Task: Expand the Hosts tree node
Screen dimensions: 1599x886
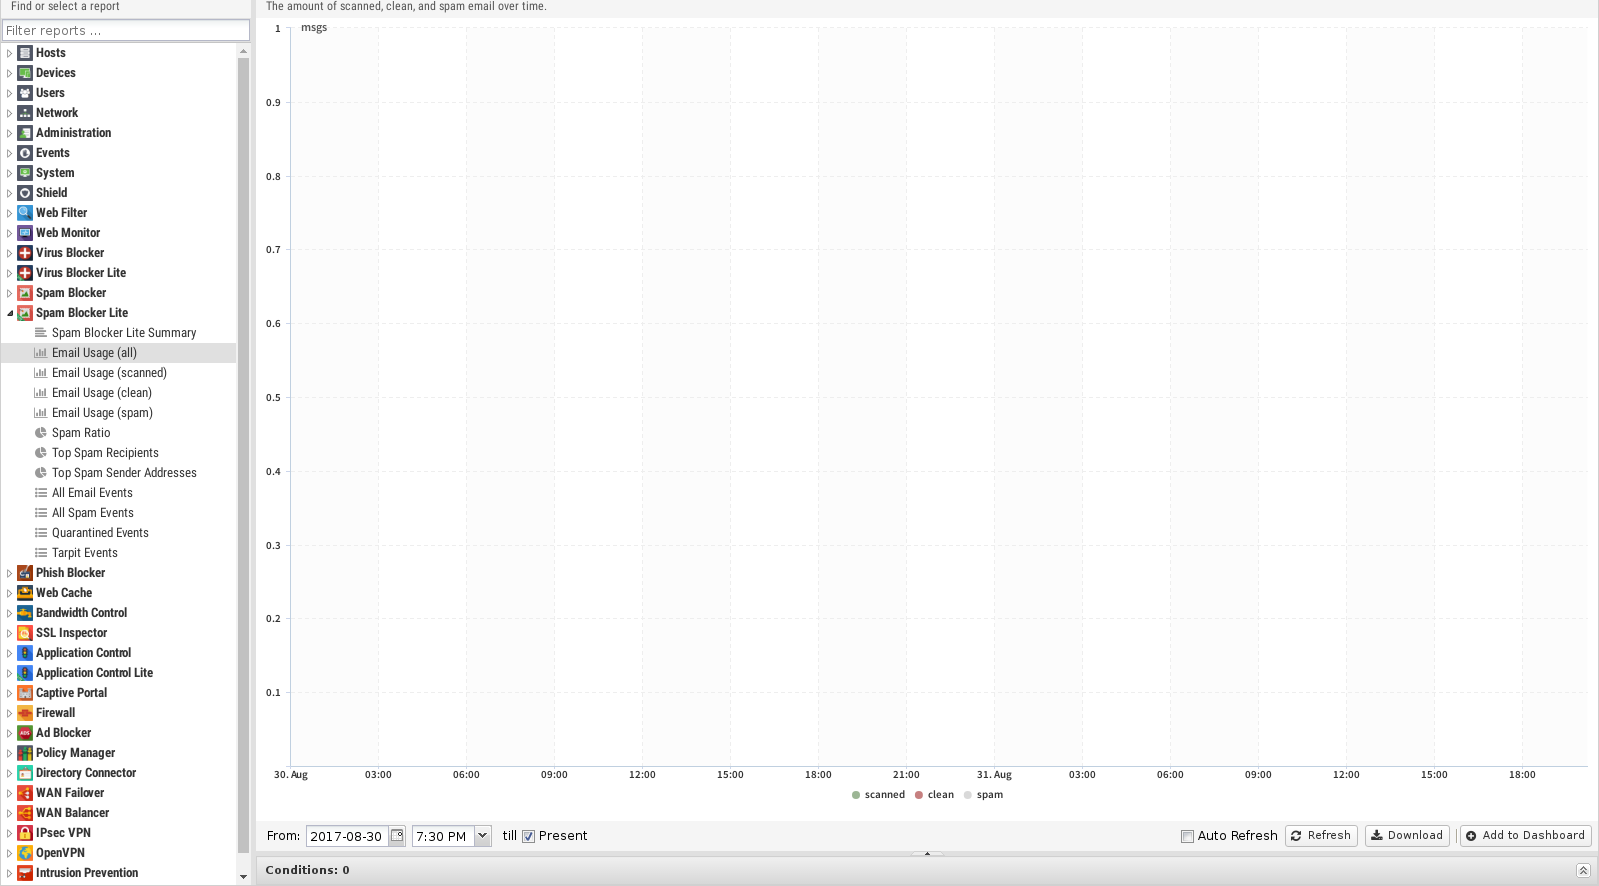Action: (10, 53)
